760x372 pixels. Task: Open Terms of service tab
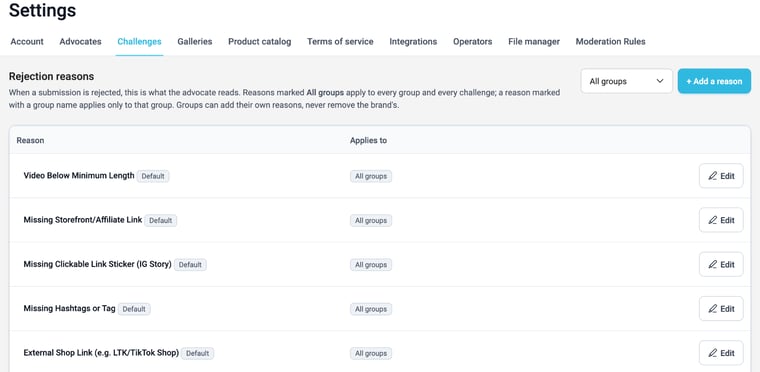click(340, 42)
